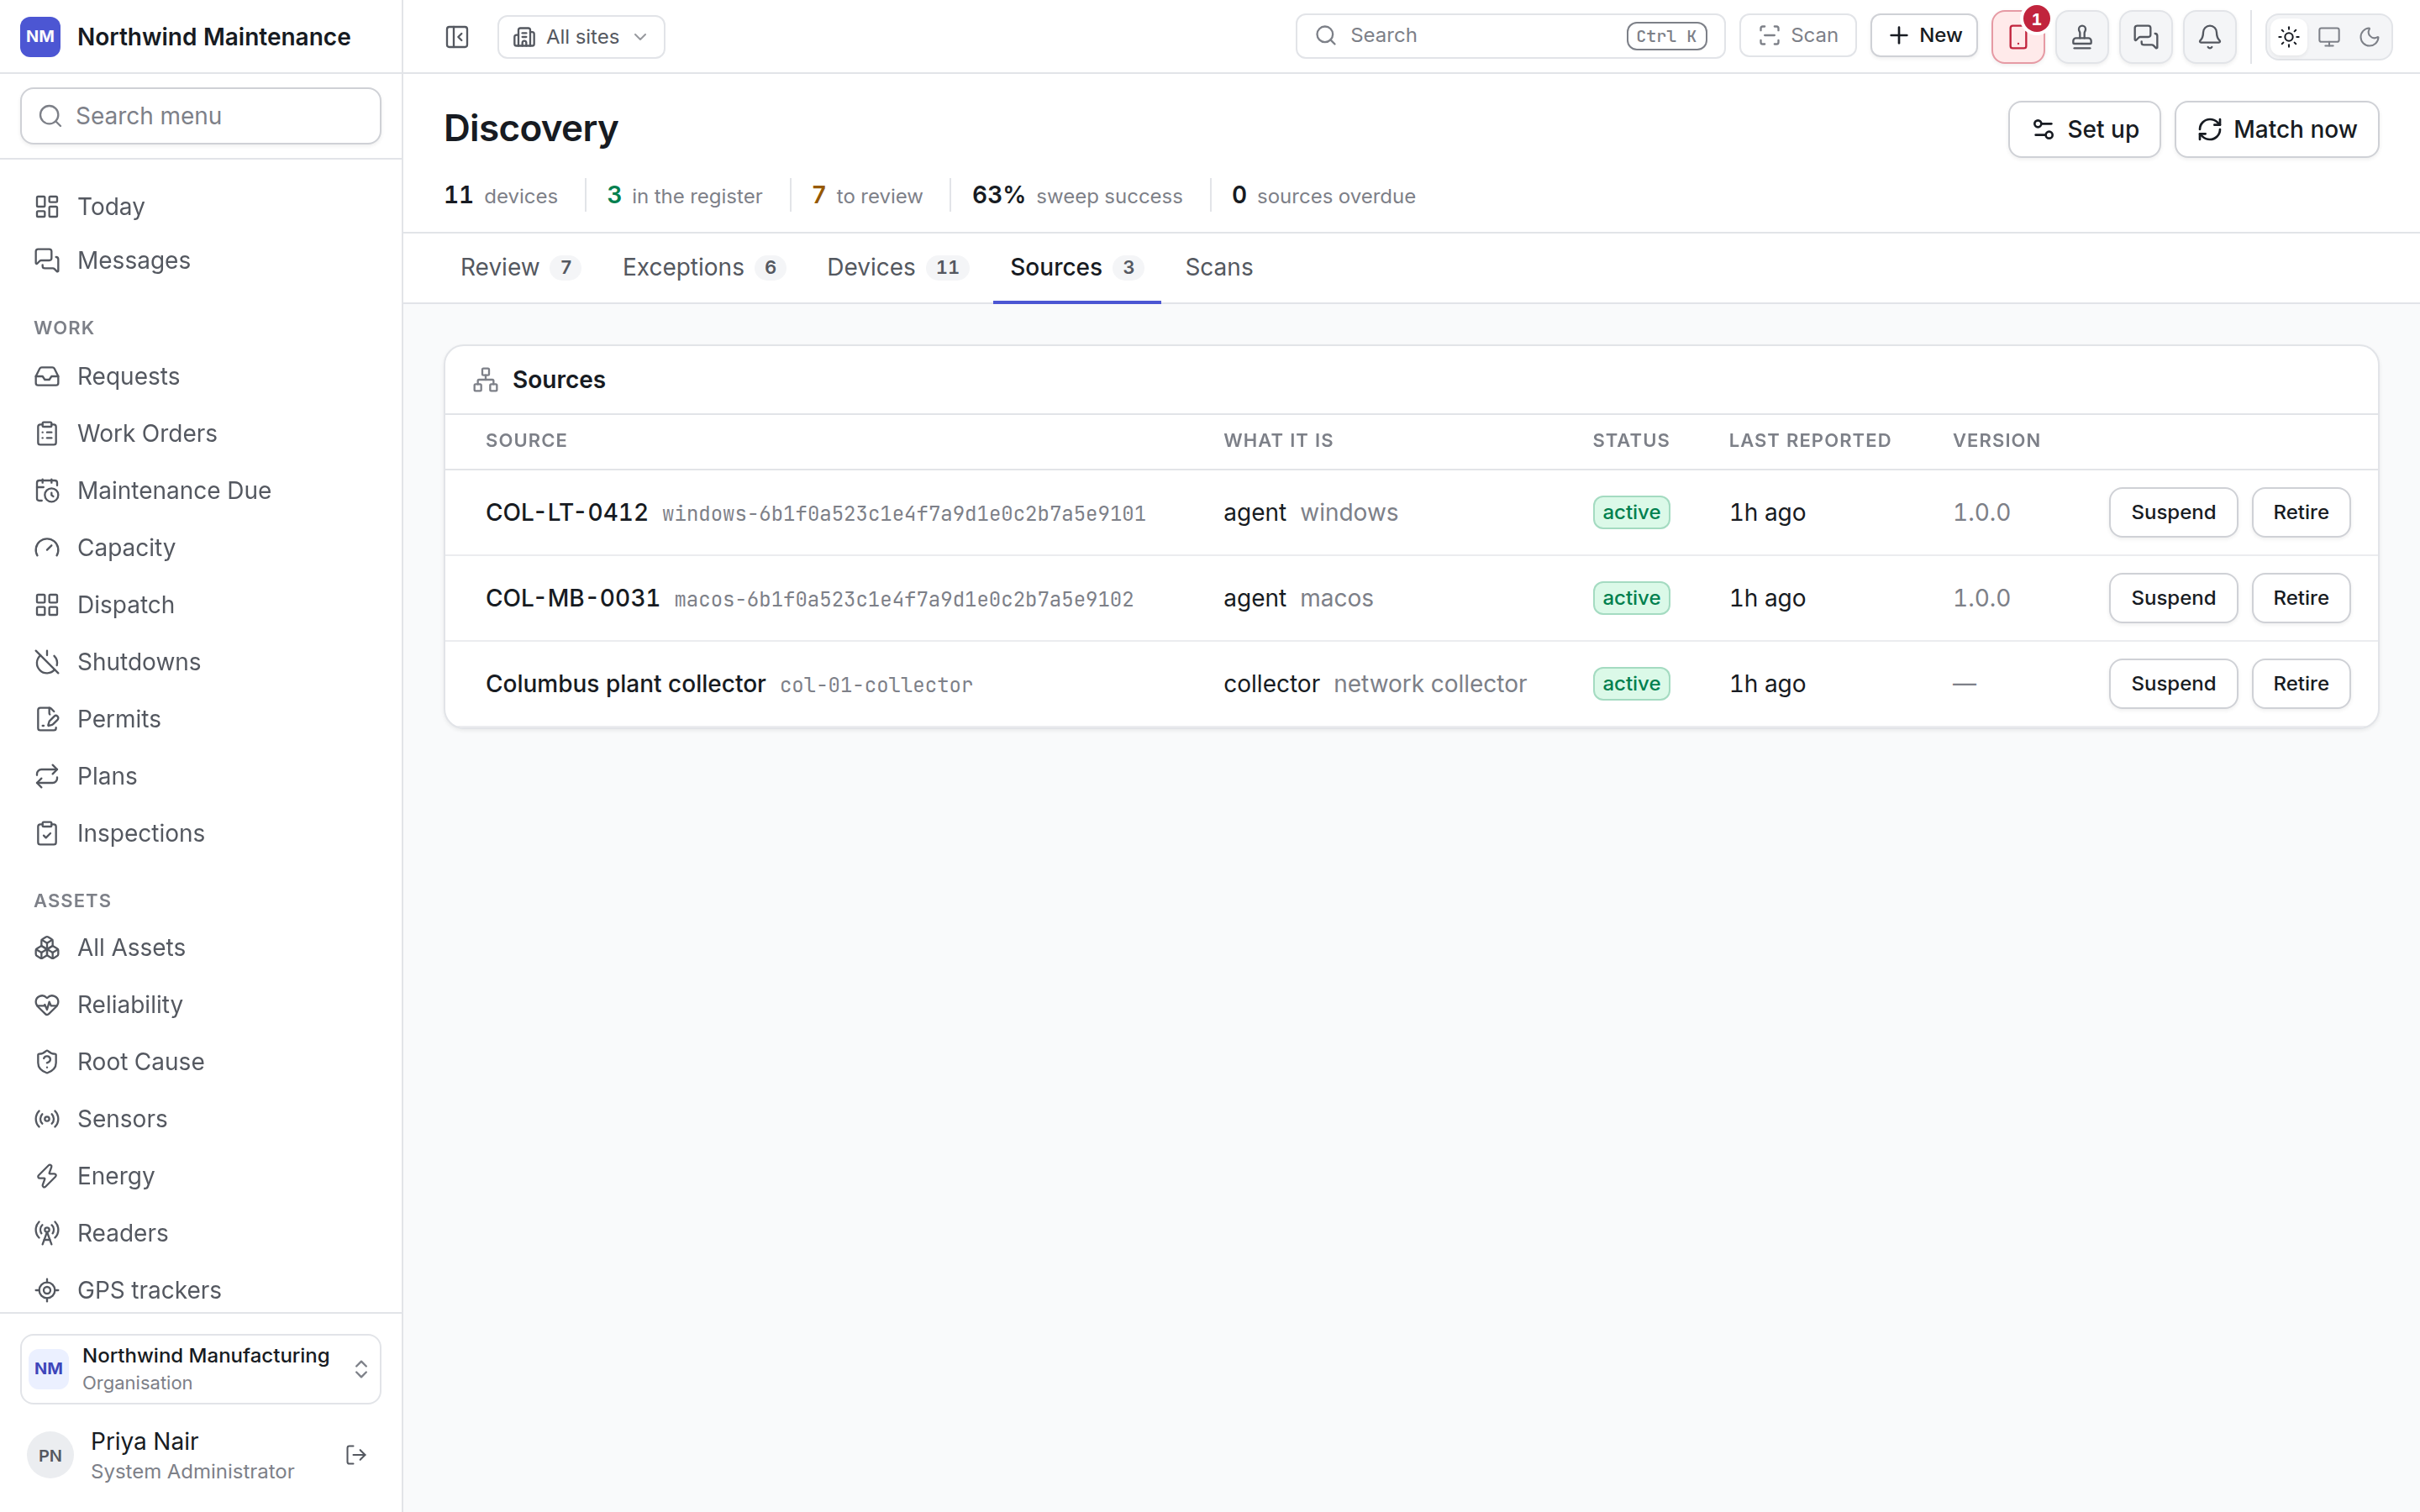The image size is (2420, 1512).
Task: Select the text col-01-collector
Action: [x=876, y=685]
